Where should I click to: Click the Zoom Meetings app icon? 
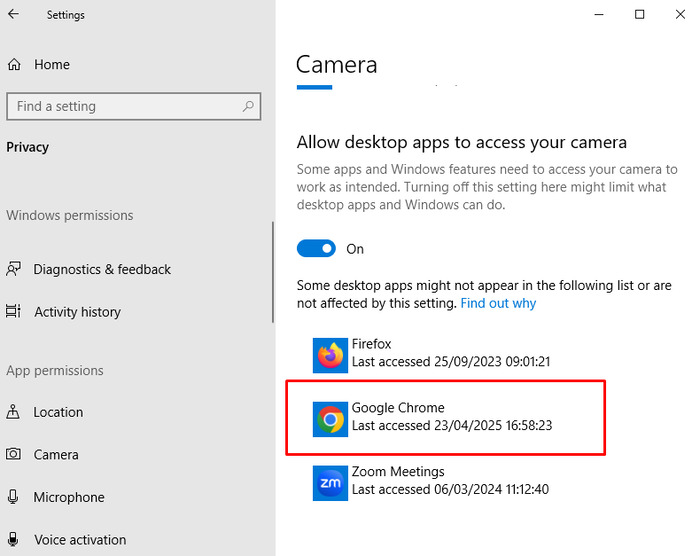coord(330,483)
